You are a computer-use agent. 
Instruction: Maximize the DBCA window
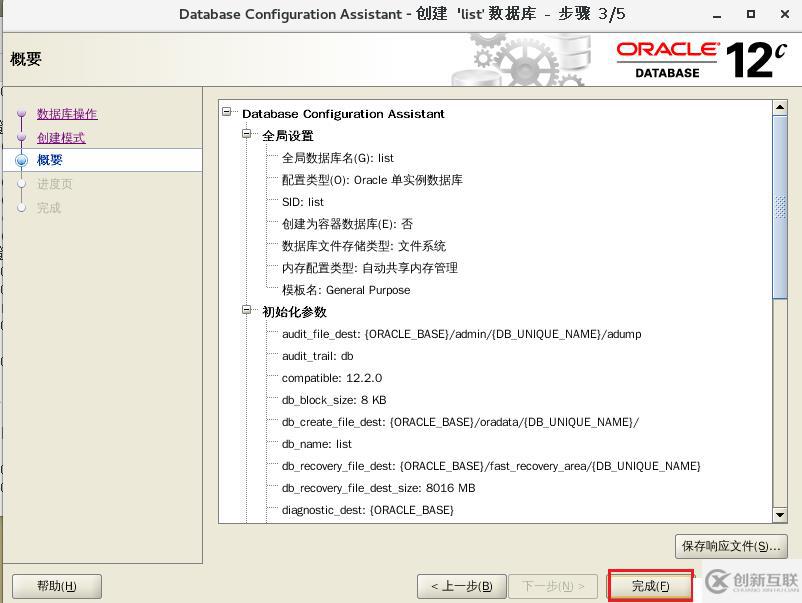[x=751, y=14]
